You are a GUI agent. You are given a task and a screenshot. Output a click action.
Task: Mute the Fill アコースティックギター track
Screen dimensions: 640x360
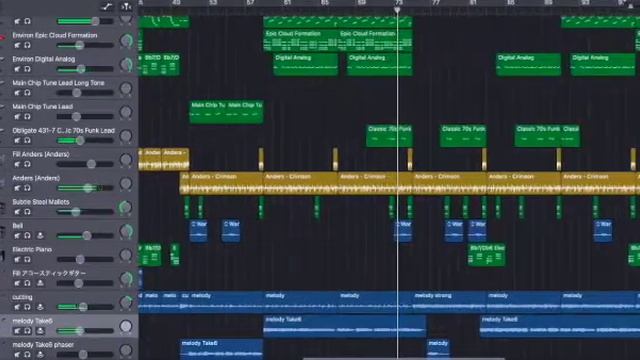tap(17, 283)
